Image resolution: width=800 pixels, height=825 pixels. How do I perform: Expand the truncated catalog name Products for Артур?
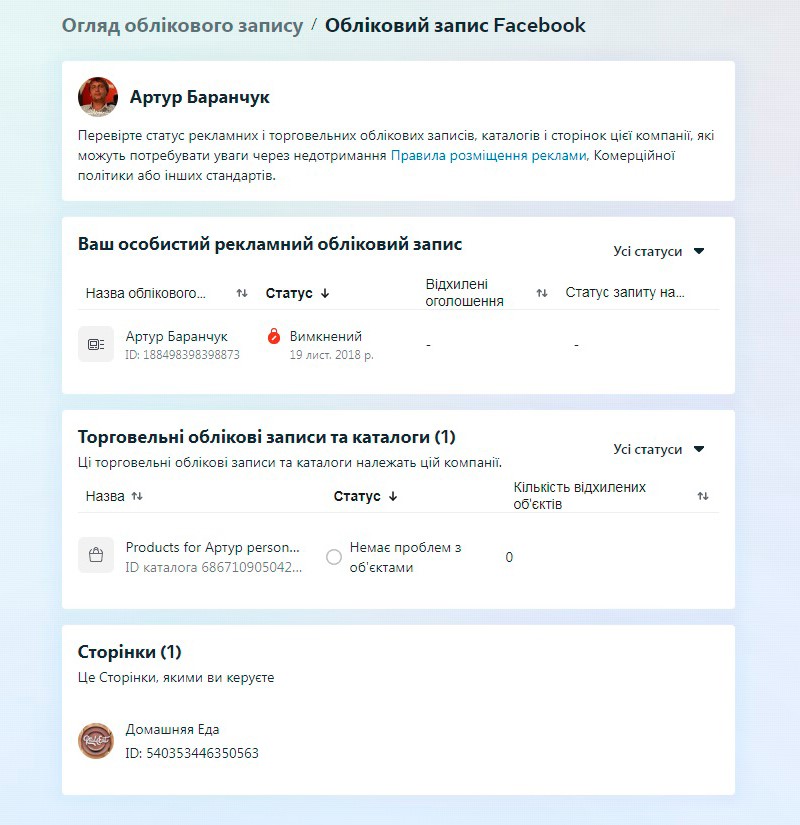pyautogui.click(x=211, y=548)
